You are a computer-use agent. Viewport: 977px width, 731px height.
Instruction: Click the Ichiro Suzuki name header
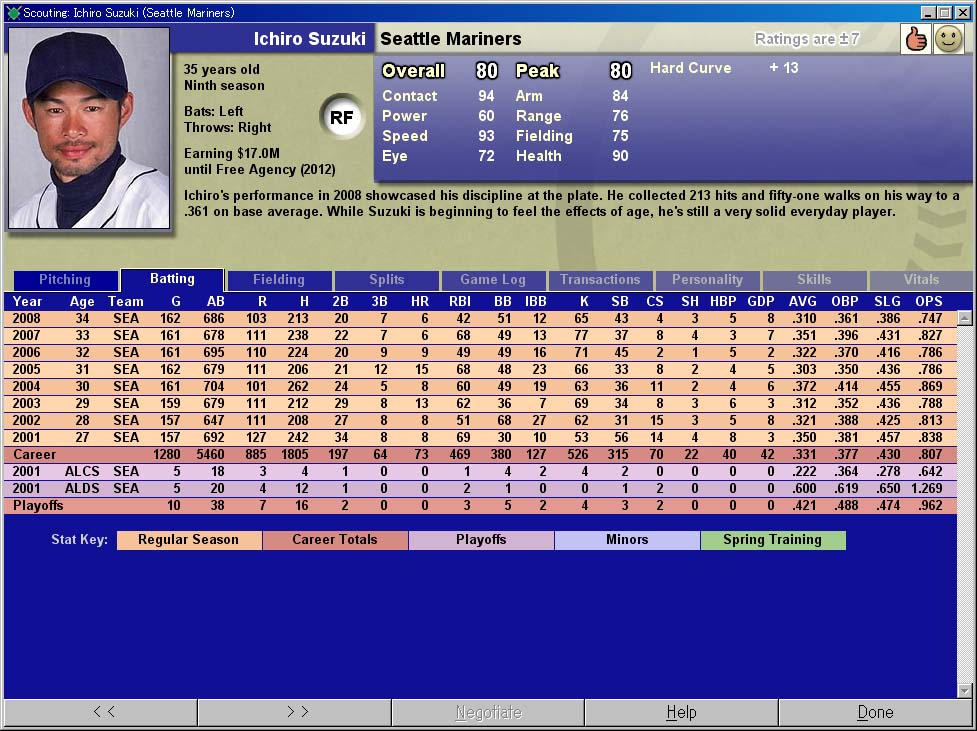(309, 39)
